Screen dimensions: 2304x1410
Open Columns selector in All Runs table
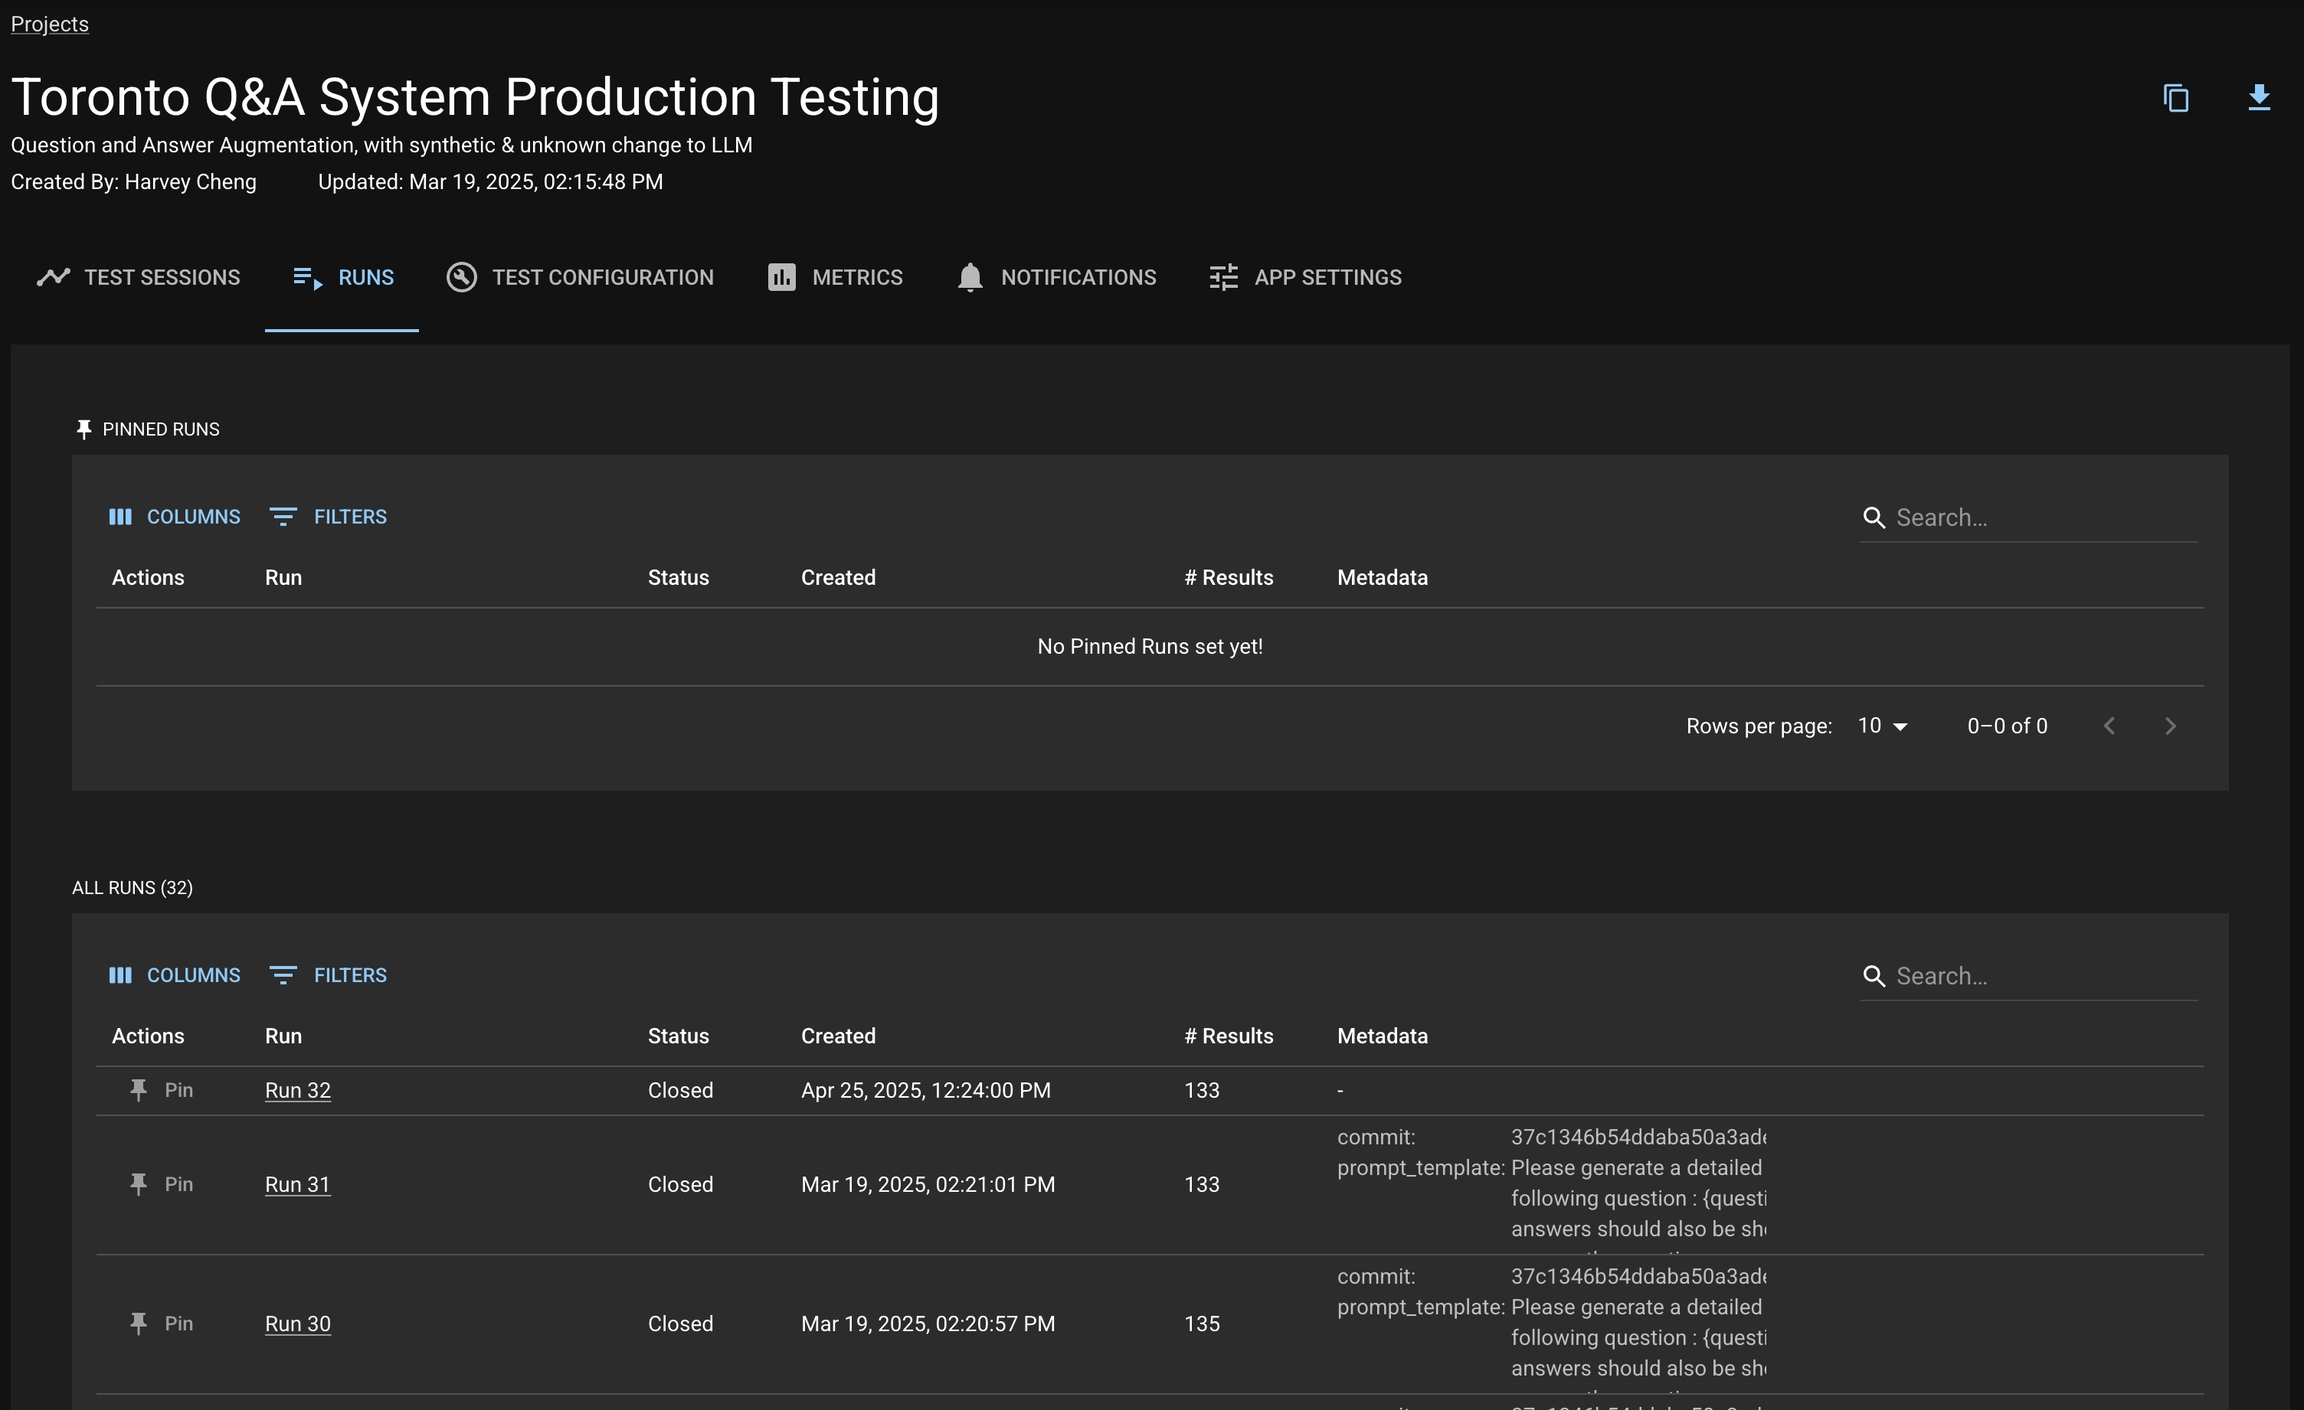click(x=175, y=975)
